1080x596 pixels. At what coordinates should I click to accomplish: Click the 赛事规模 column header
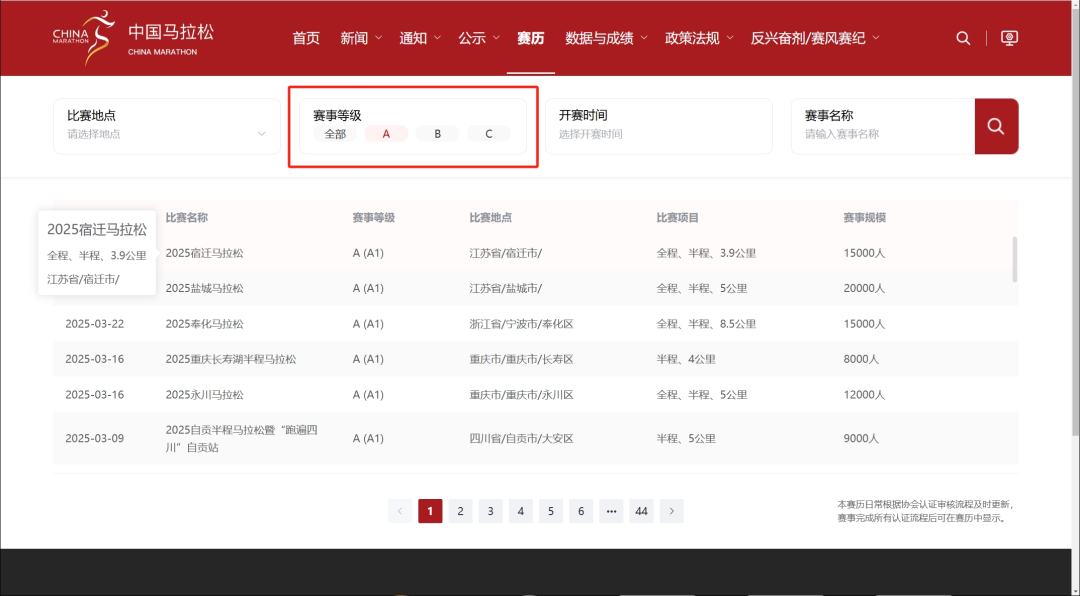[x=864, y=218]
